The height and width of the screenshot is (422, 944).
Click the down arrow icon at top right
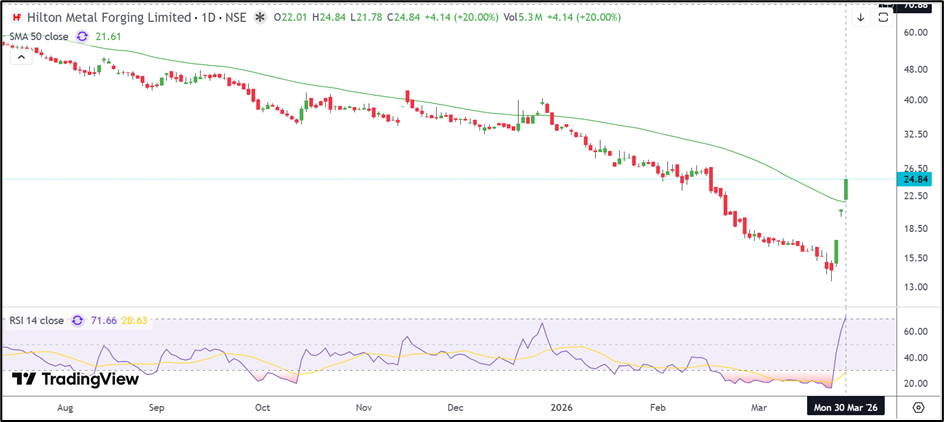click(860, 17)
